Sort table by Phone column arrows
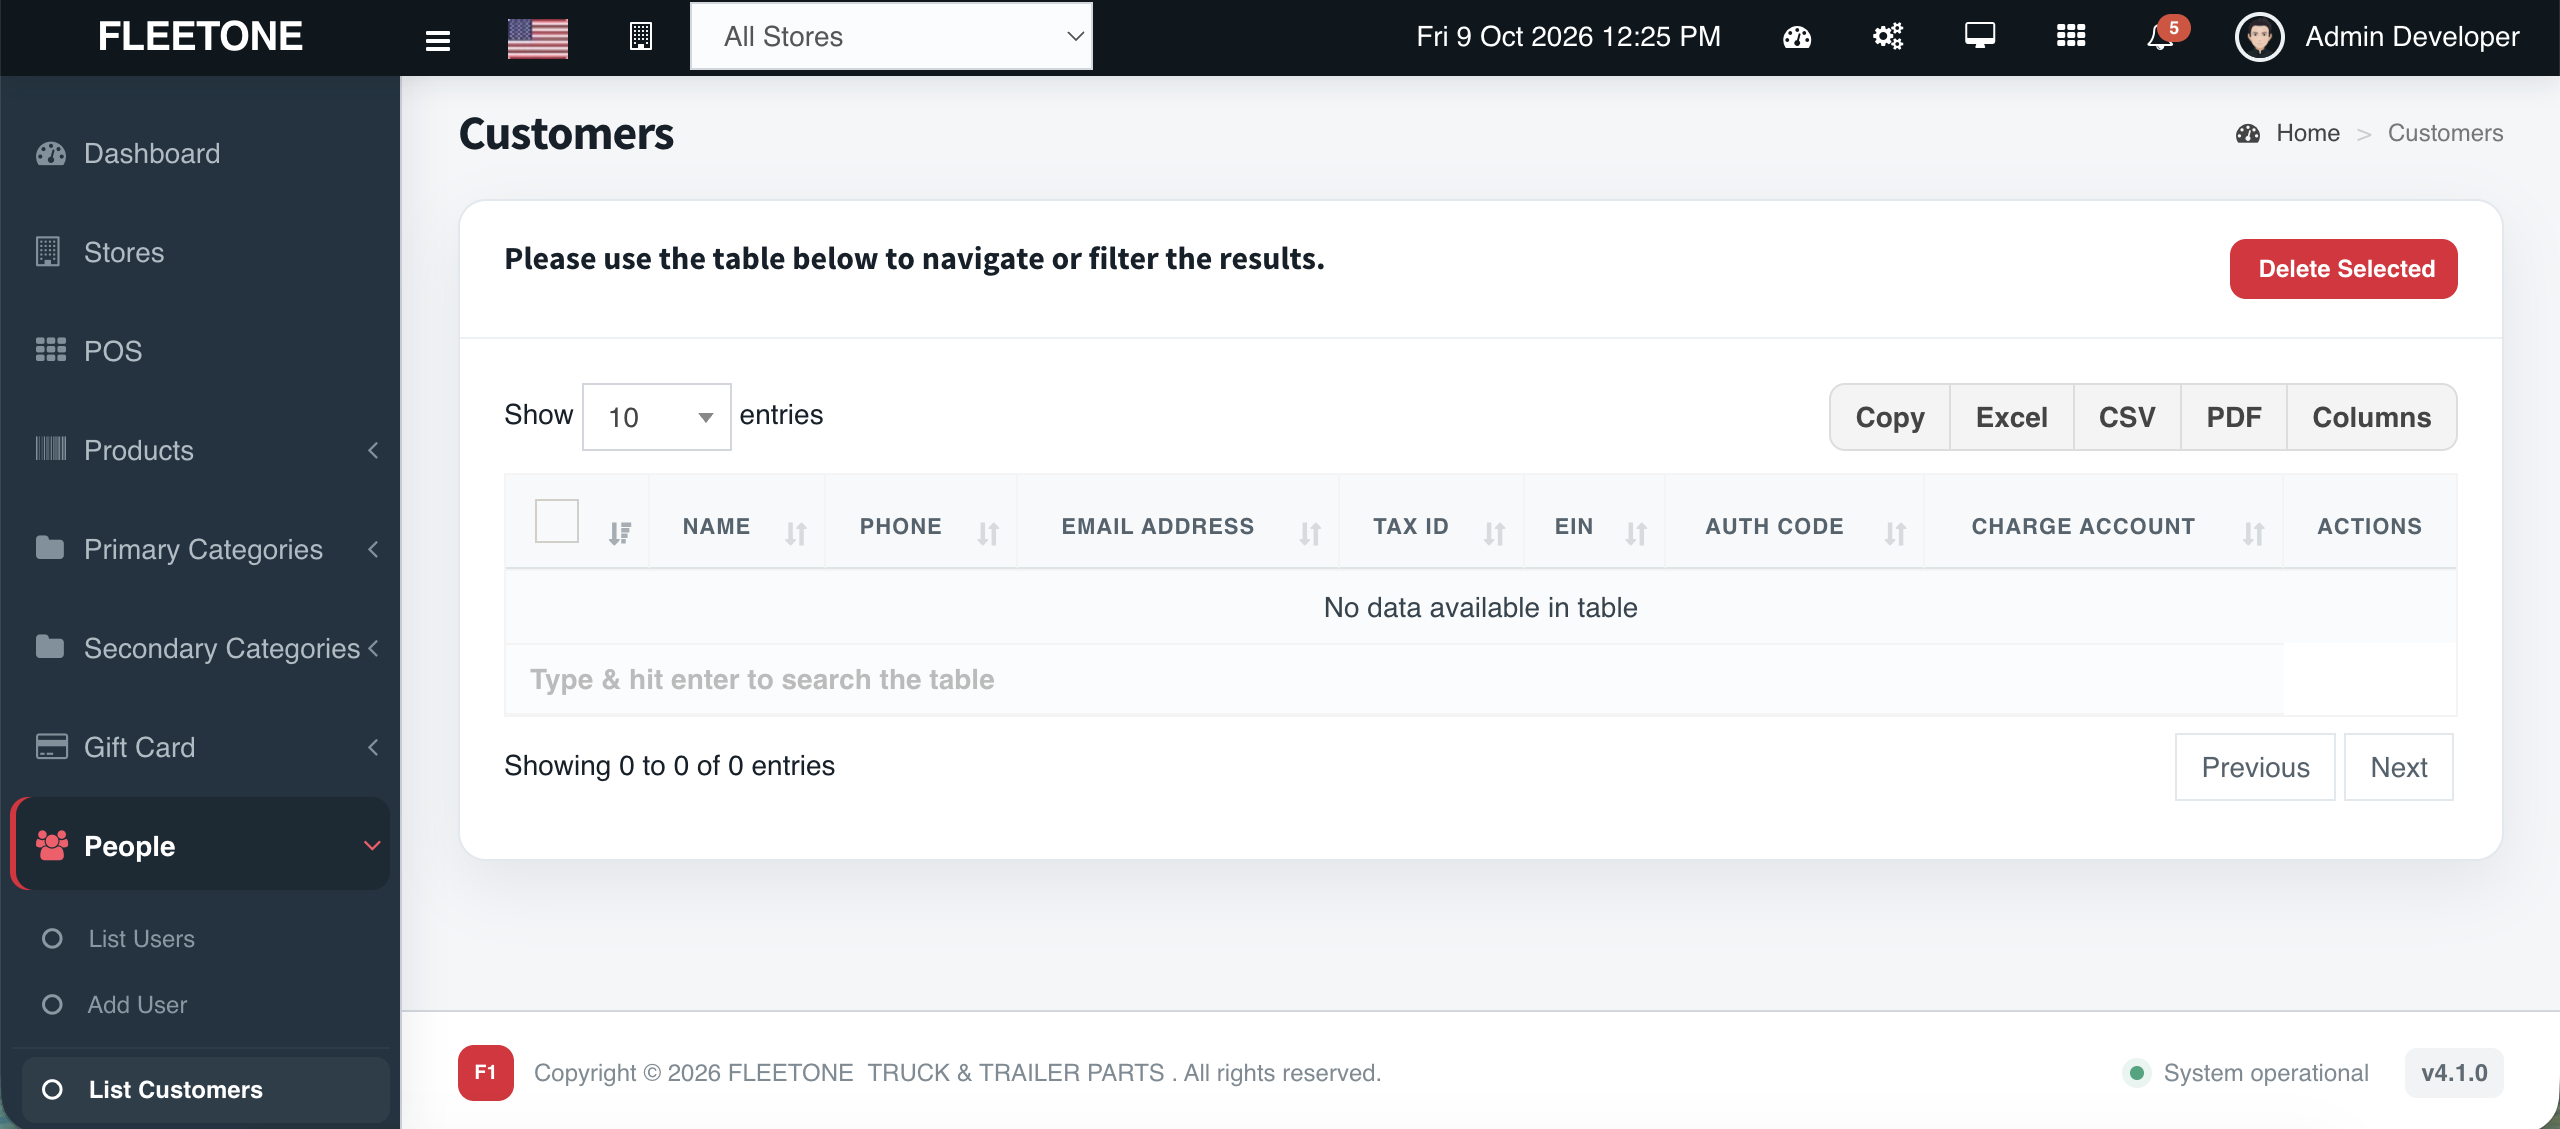Viewport: 2560px width, 1129px height. pos(988,533)
